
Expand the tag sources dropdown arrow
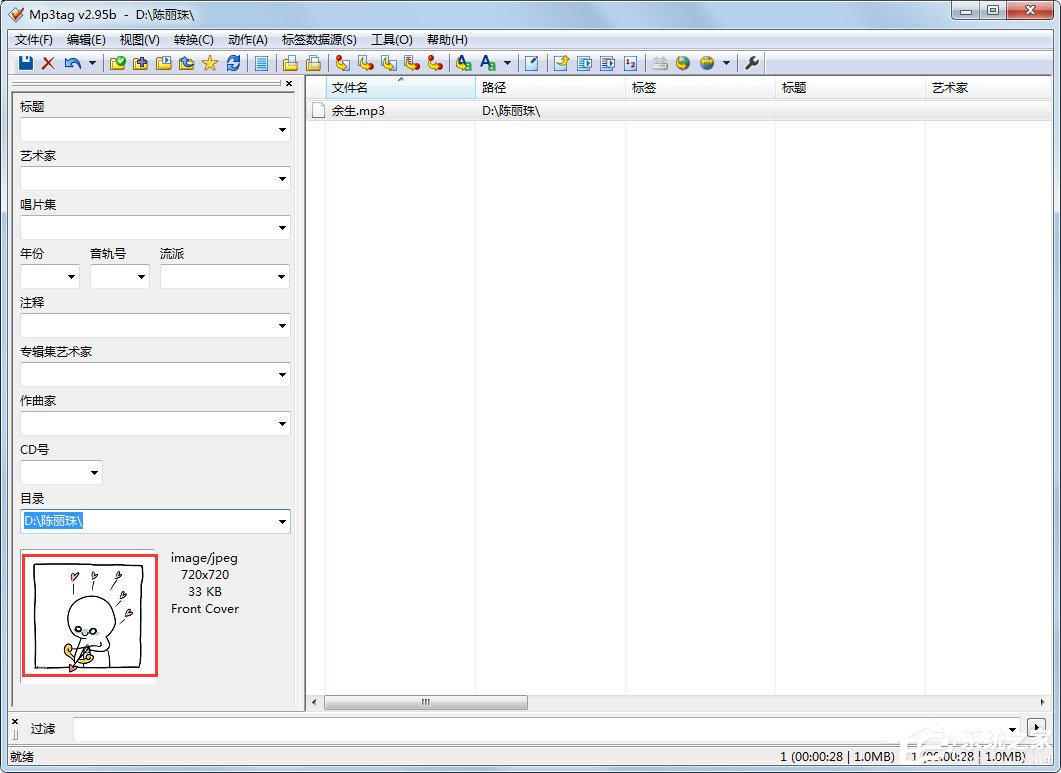[x=726, y=63]
